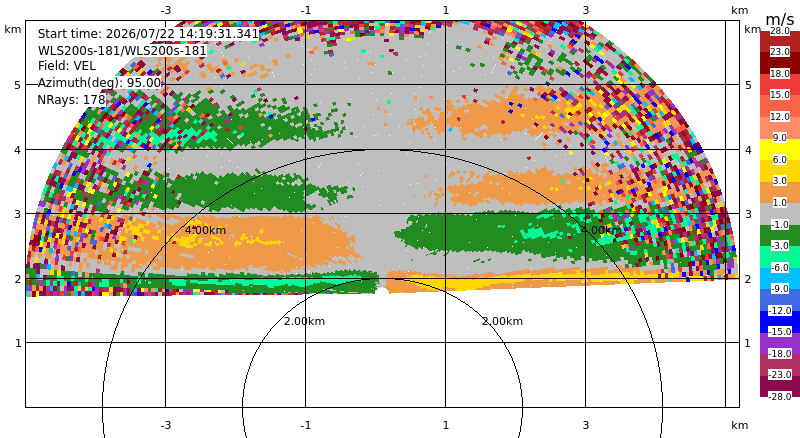
Task: Select the Azimuth(deg): 95.00 text
Action: (x=99, y=83)
